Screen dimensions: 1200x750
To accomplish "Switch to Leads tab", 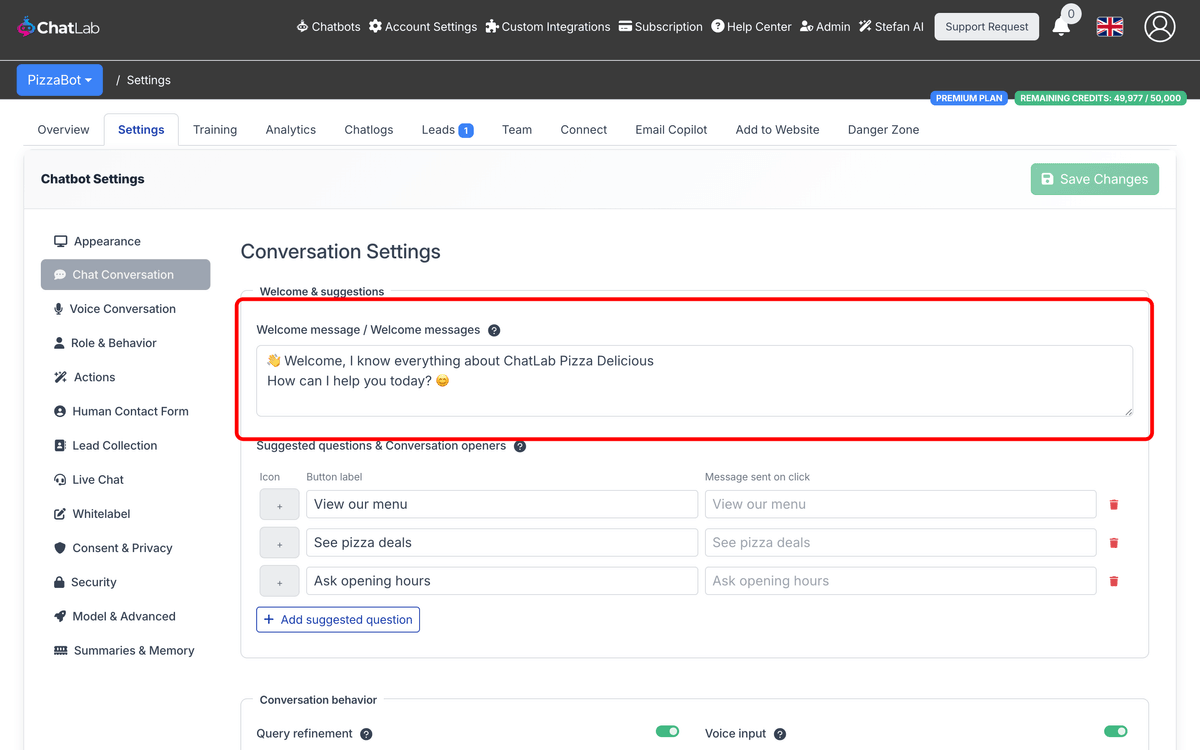I will 447,130.
